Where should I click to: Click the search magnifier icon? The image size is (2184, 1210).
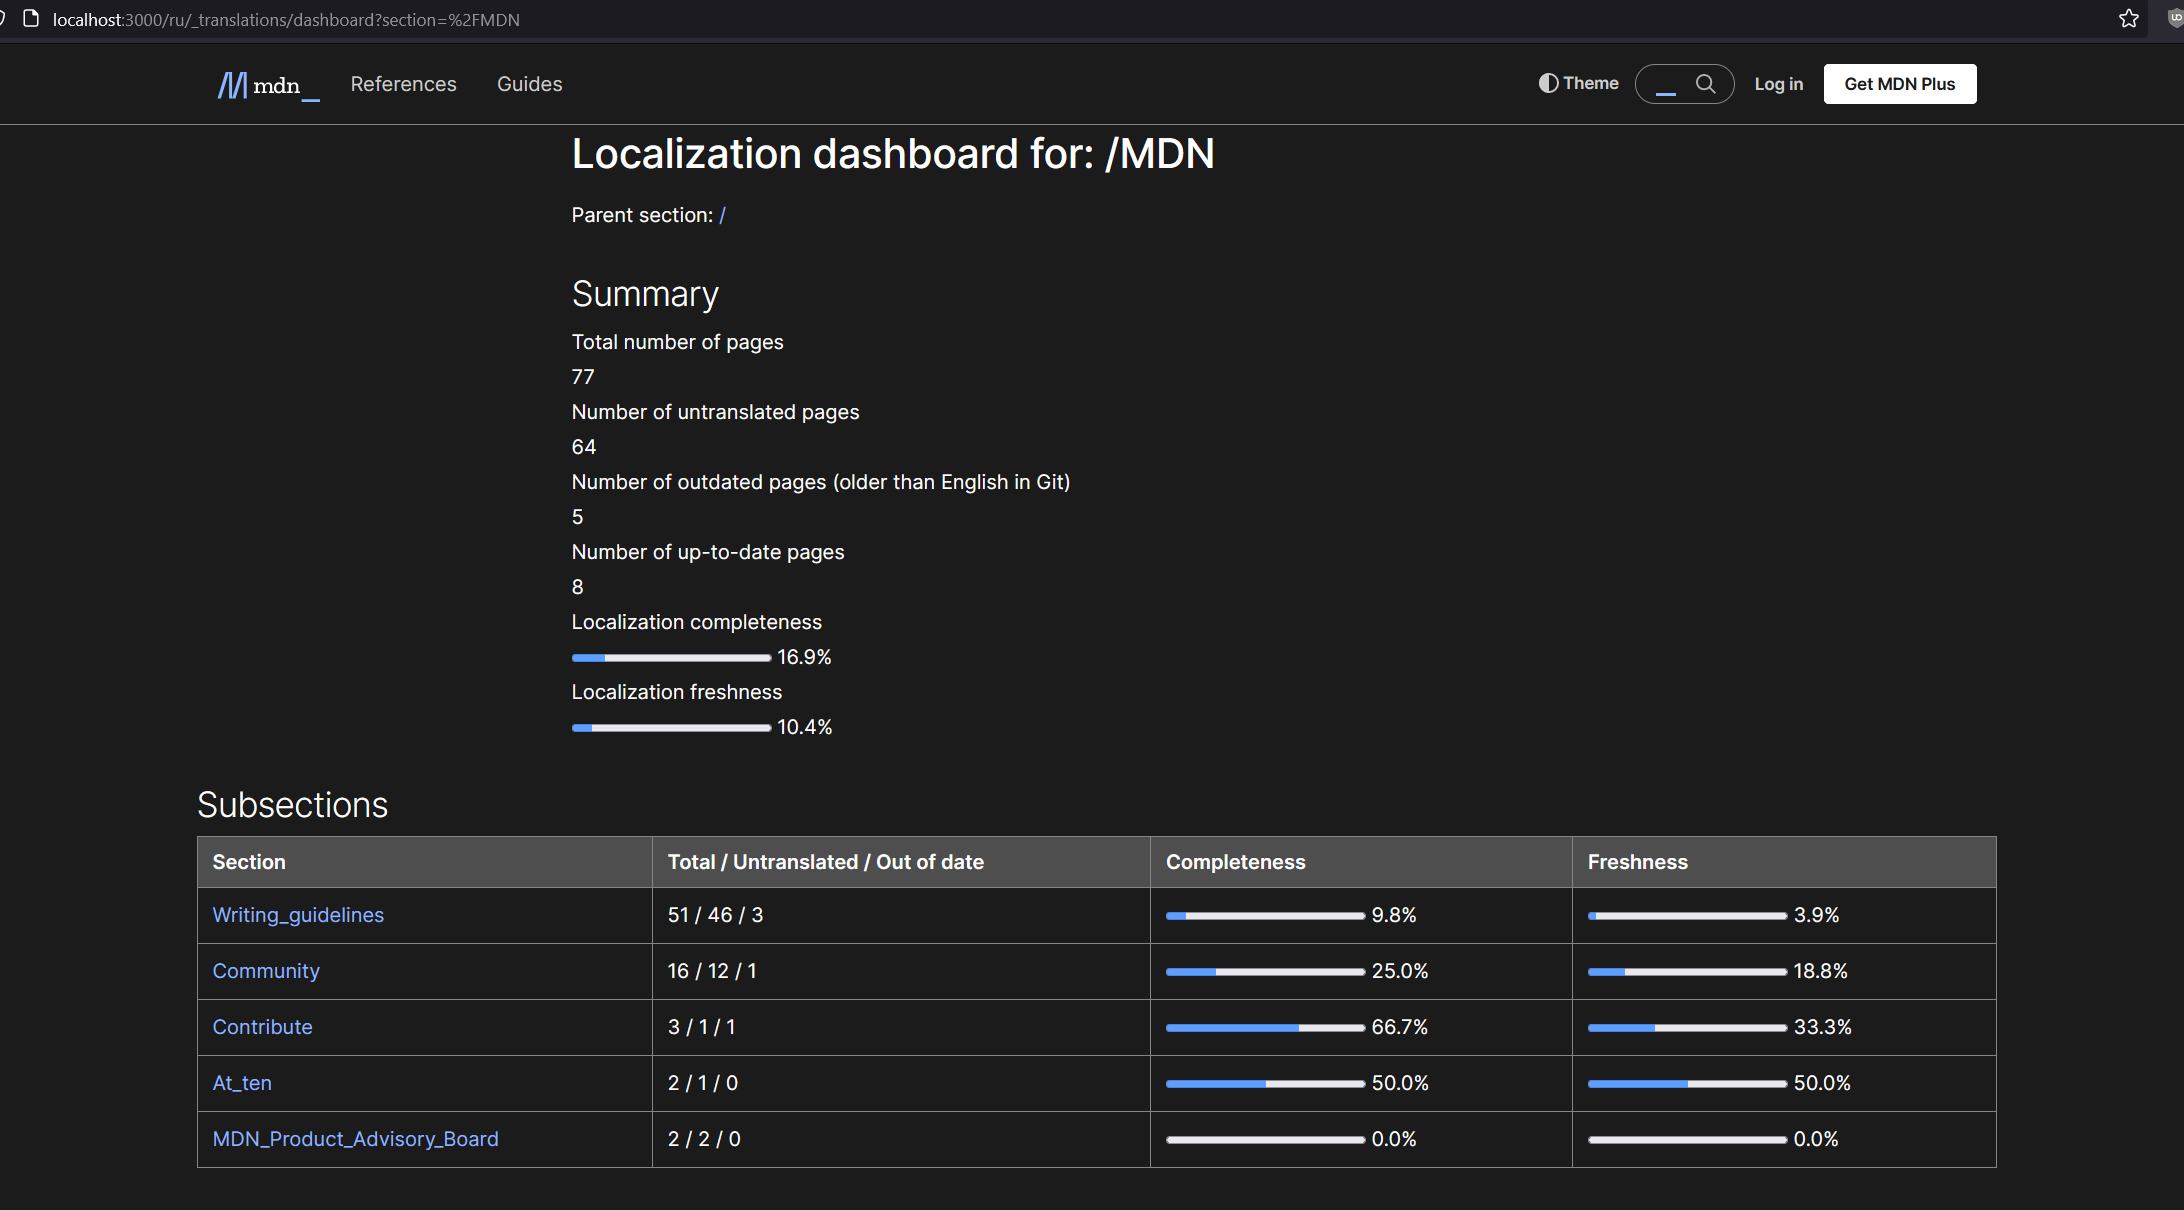(1706, 84)
